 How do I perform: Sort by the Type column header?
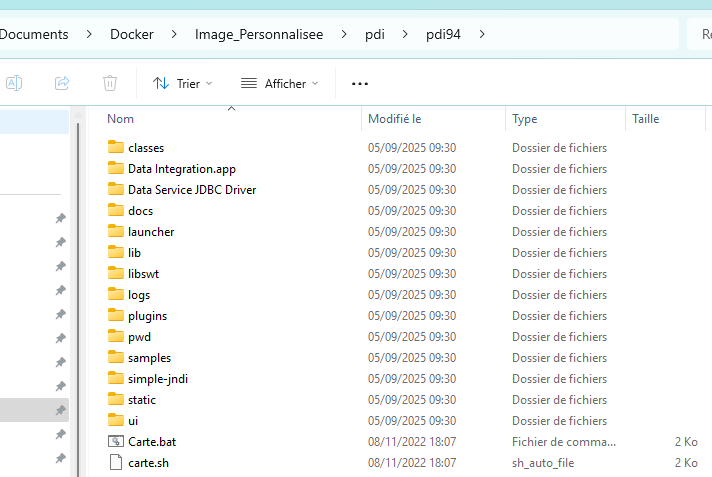pos(565,119)
